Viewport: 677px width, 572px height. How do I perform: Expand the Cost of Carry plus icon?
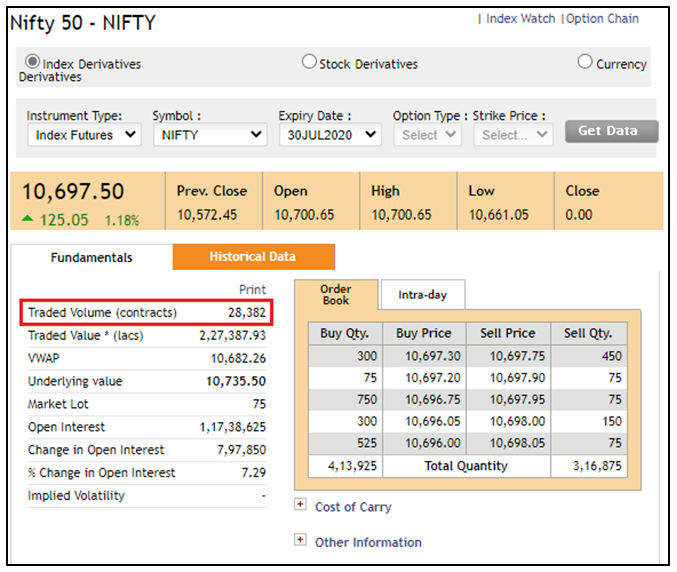(300, 504)
